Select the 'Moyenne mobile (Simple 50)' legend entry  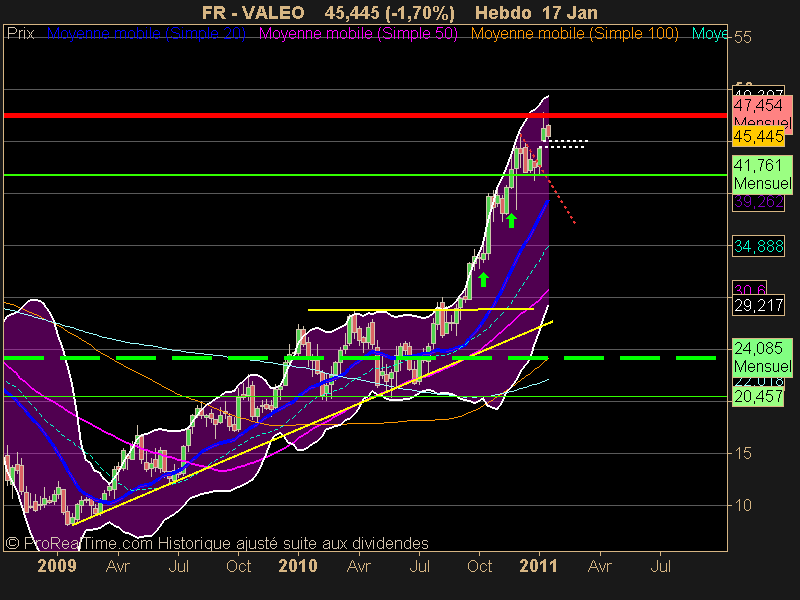[x=358, y=34]
